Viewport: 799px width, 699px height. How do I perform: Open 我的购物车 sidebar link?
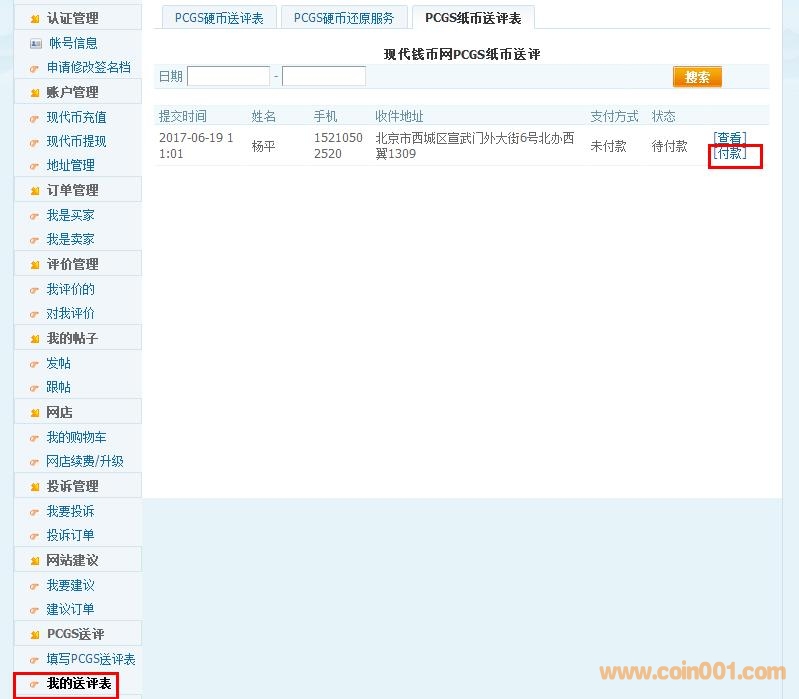click(76, 437)
